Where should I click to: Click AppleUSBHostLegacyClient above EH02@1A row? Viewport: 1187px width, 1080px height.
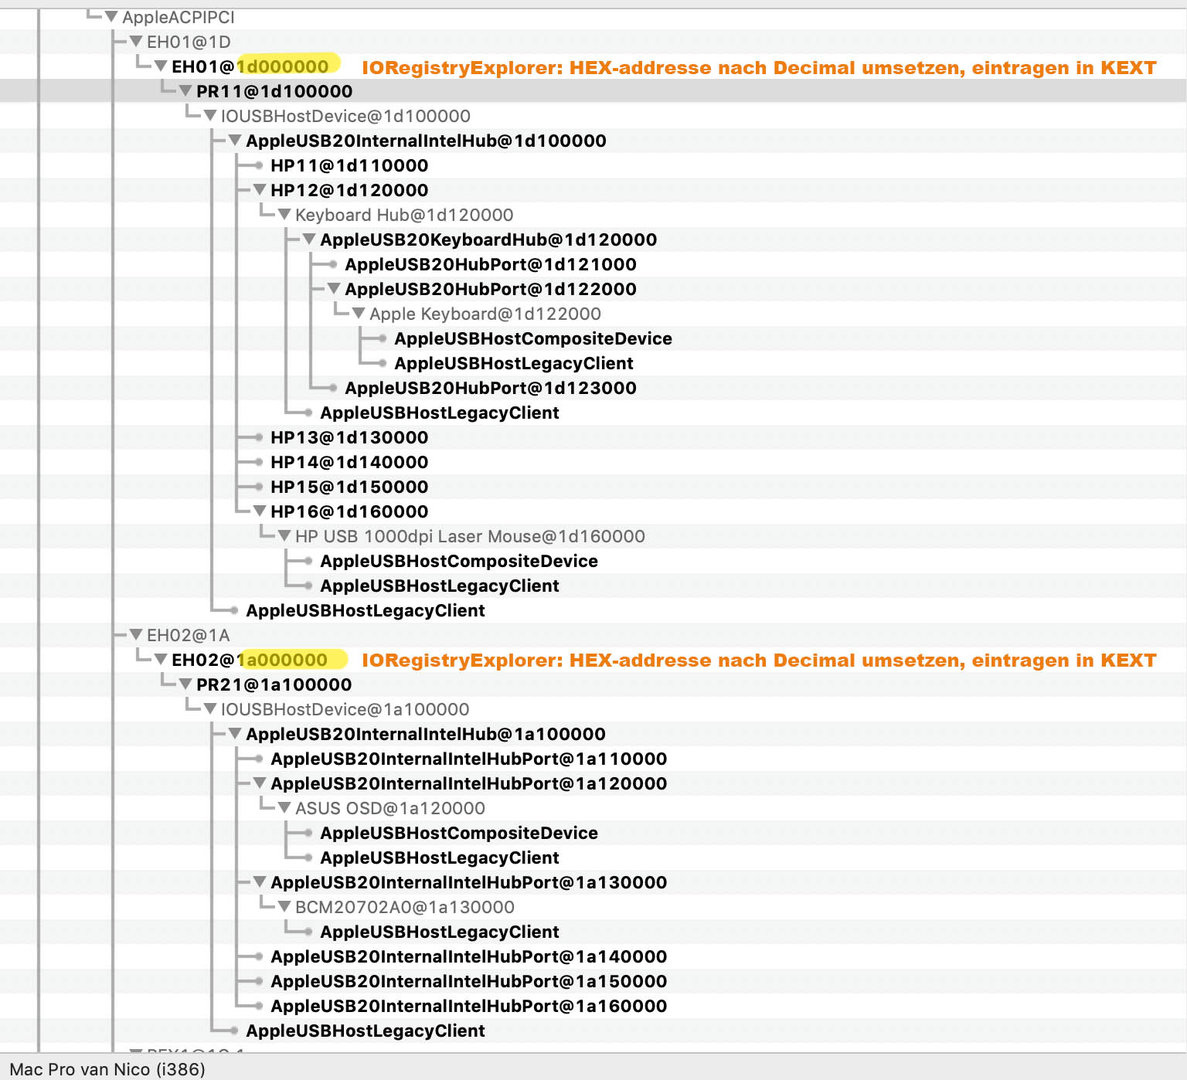pos(365,610)
